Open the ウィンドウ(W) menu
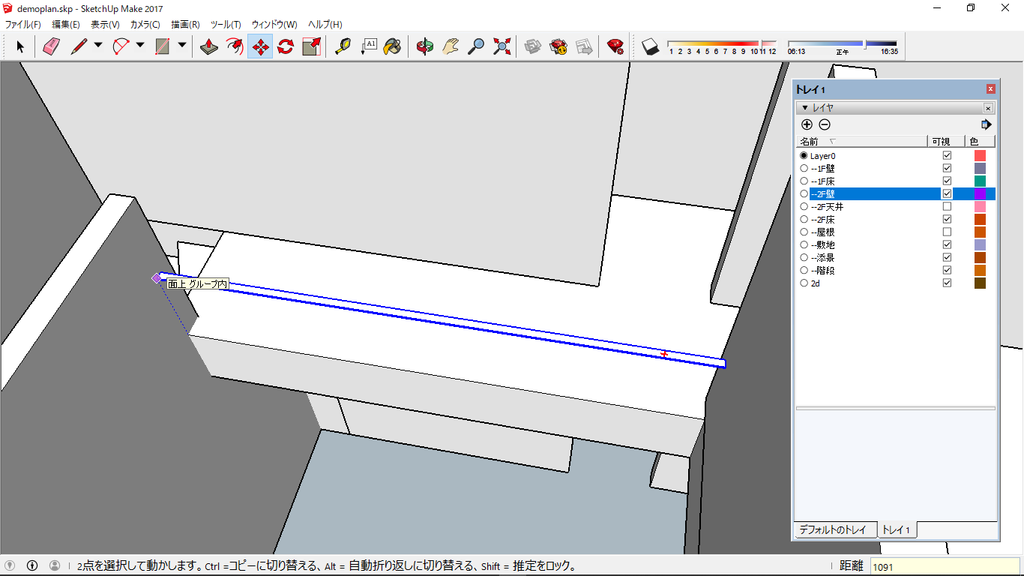The image size is (1024, 576). tap(274, 24)
